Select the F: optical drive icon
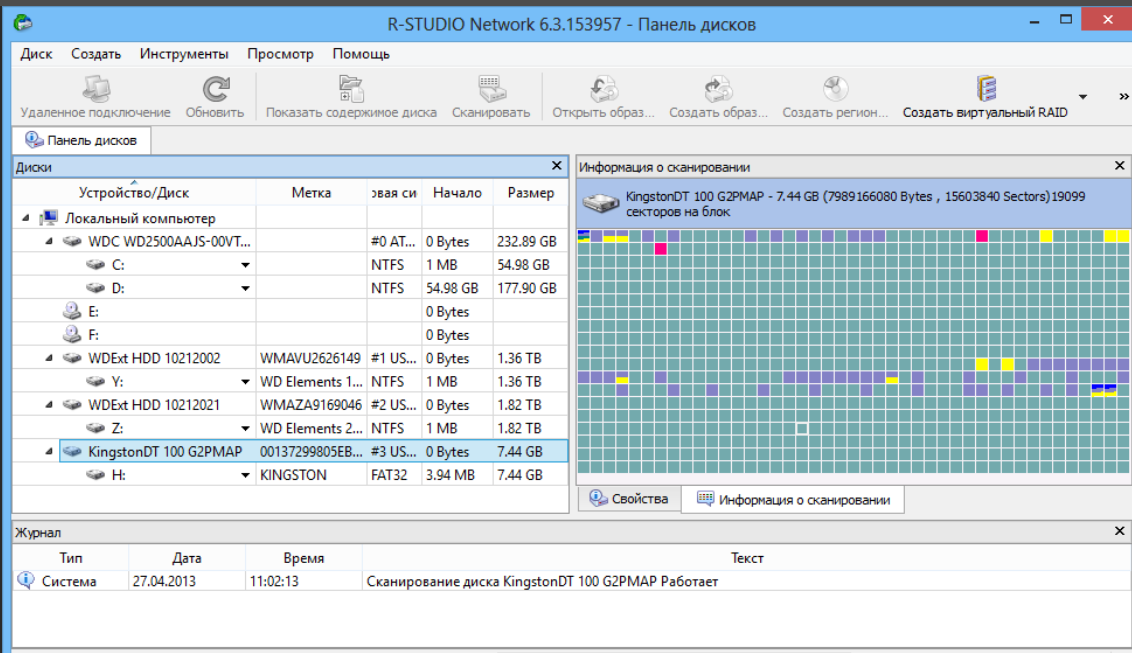1132x653 pixels. pos(71,335)
